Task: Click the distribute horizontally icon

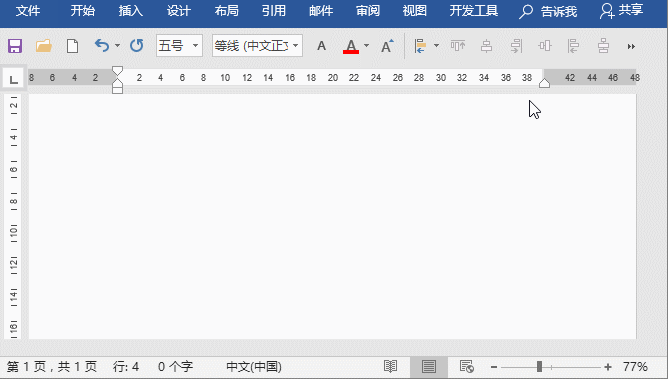Action: 545,46
